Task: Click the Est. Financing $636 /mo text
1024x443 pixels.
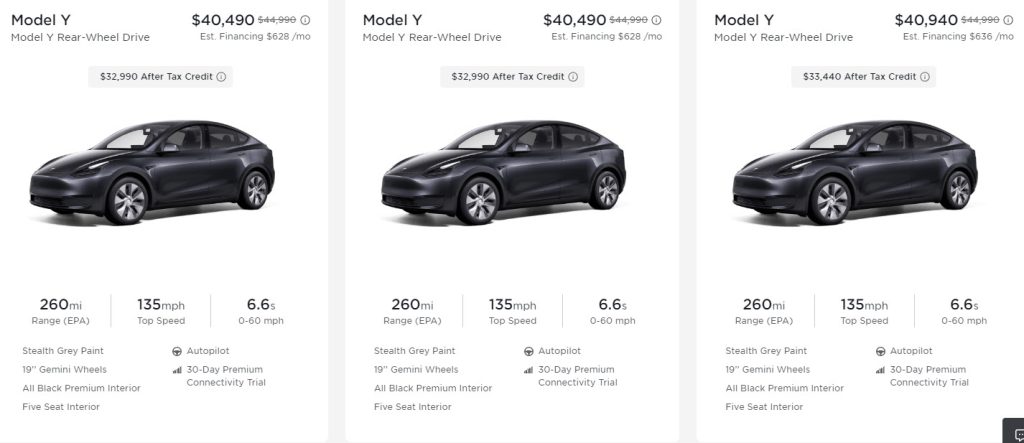Action: click(x=955, y=37)
